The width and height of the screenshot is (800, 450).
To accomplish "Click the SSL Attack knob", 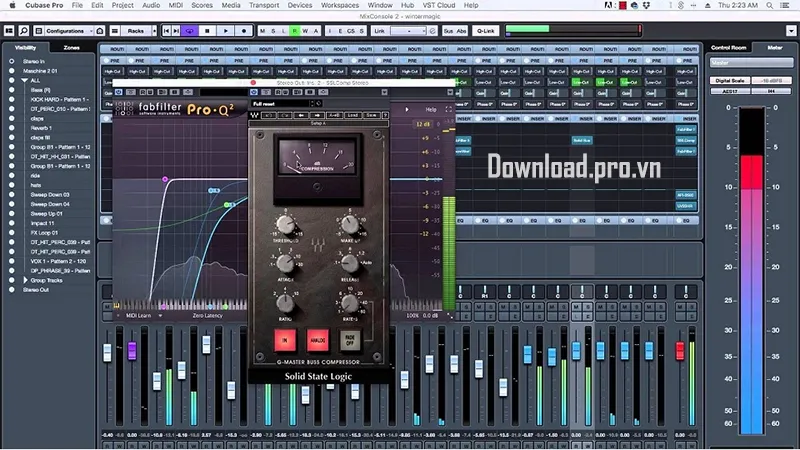I will 285,263.
